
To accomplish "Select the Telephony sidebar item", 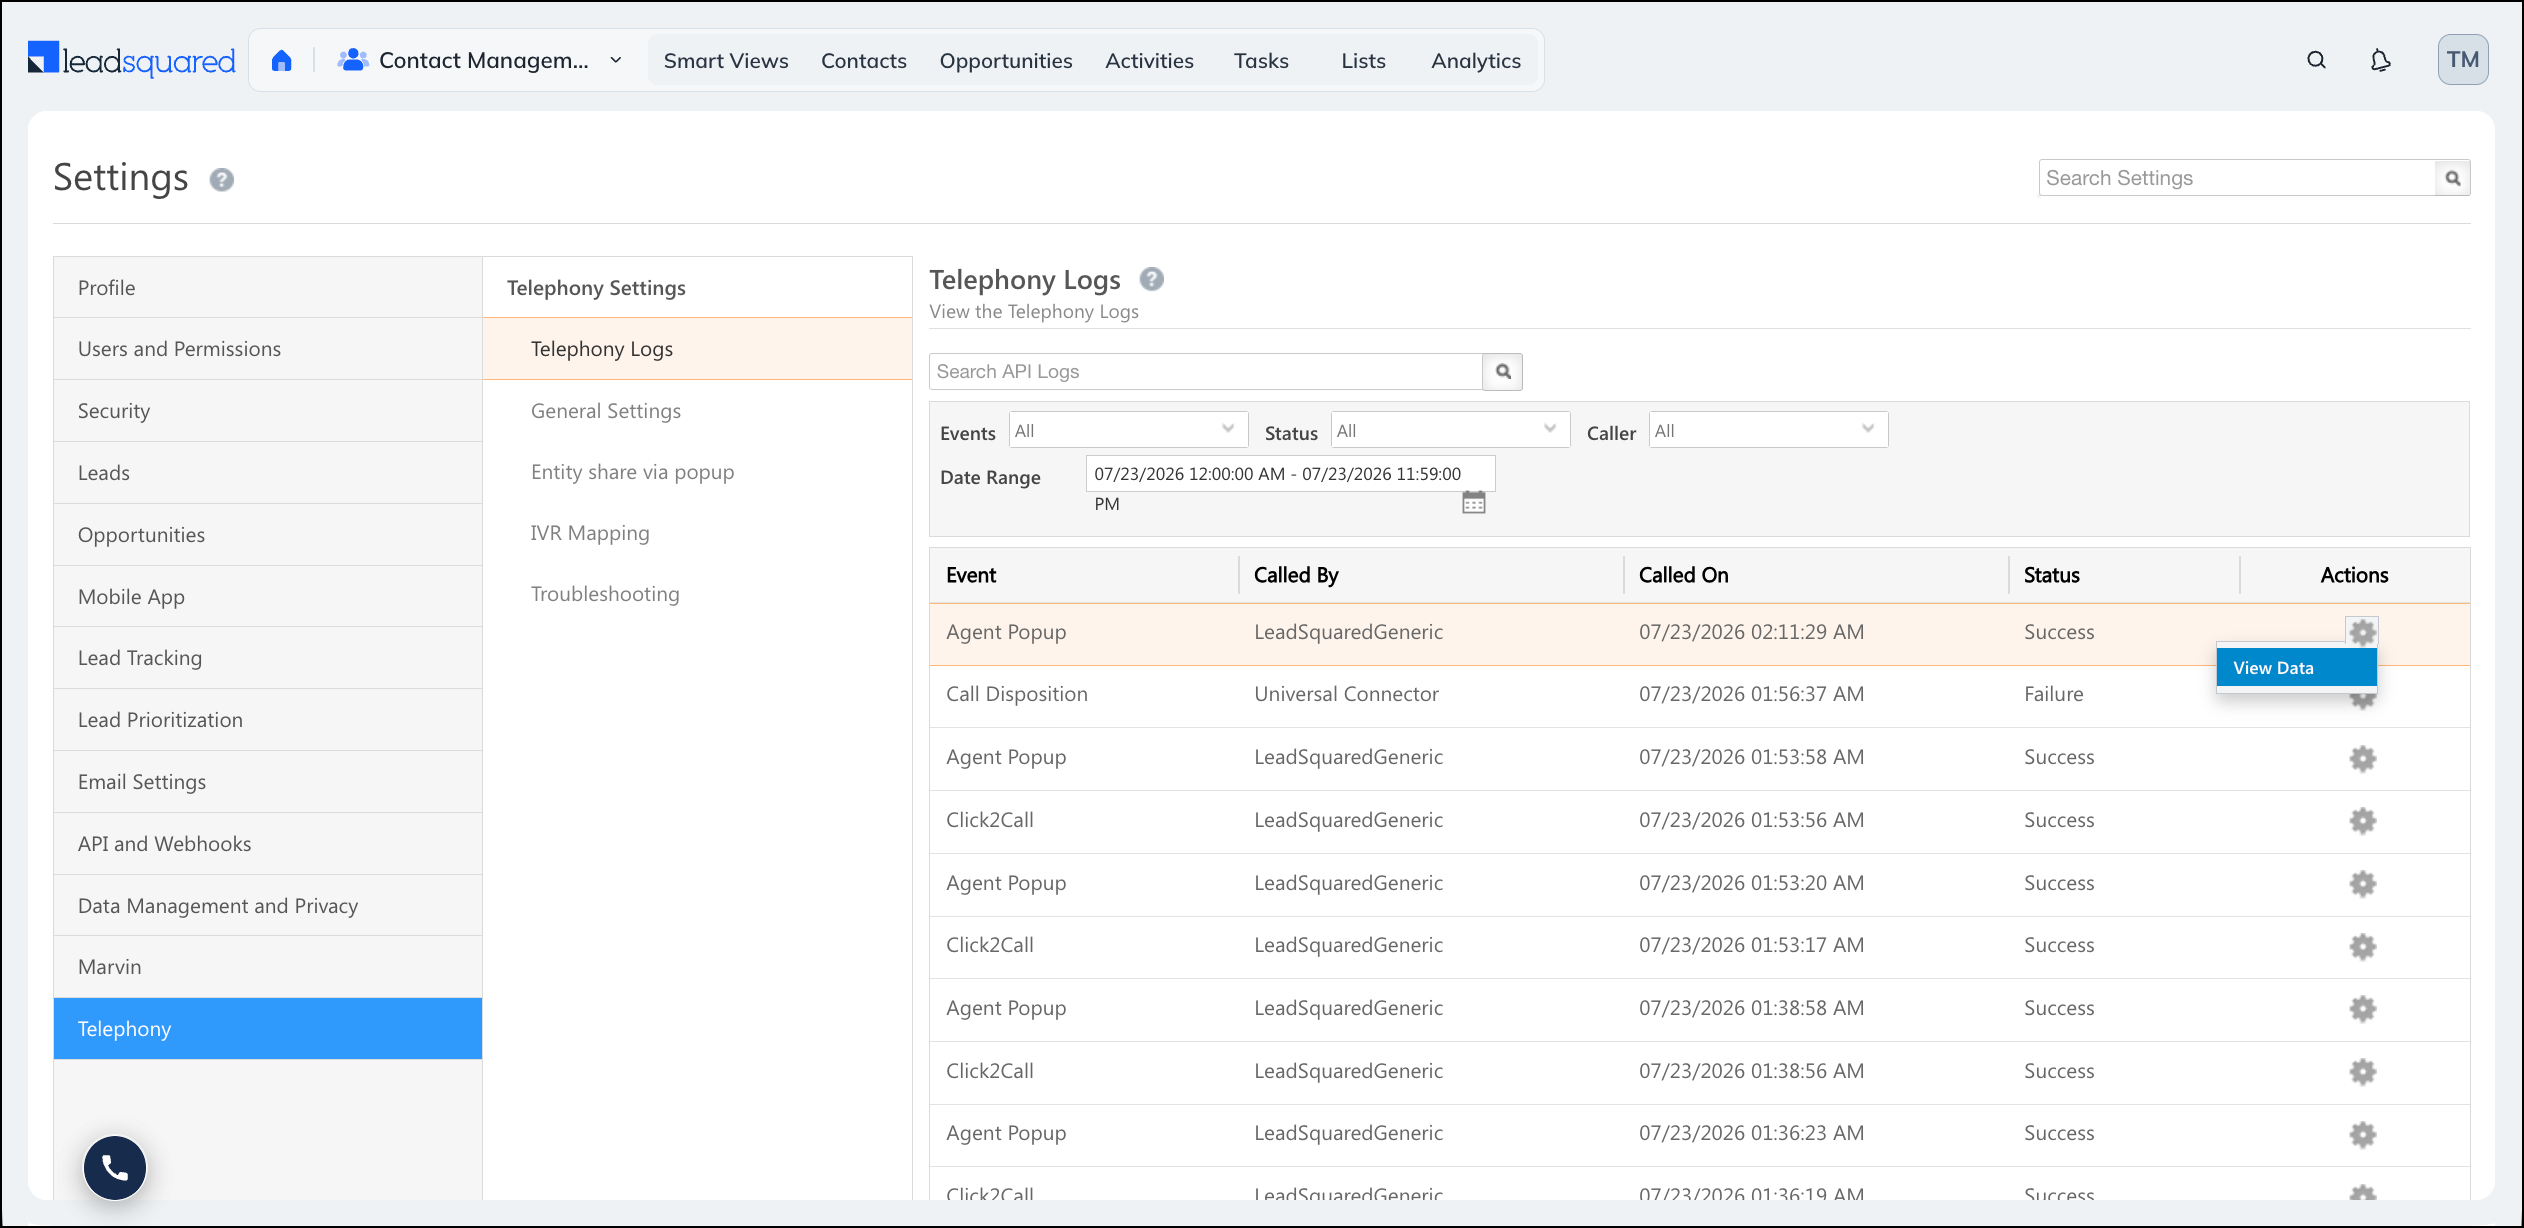I will tap(268, 1029).
